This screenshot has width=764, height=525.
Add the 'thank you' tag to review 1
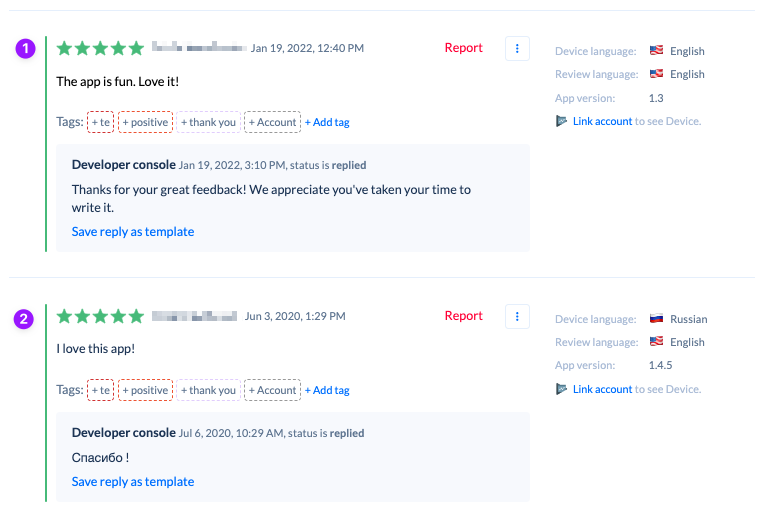pyautogui.click(x=208, y=122)
